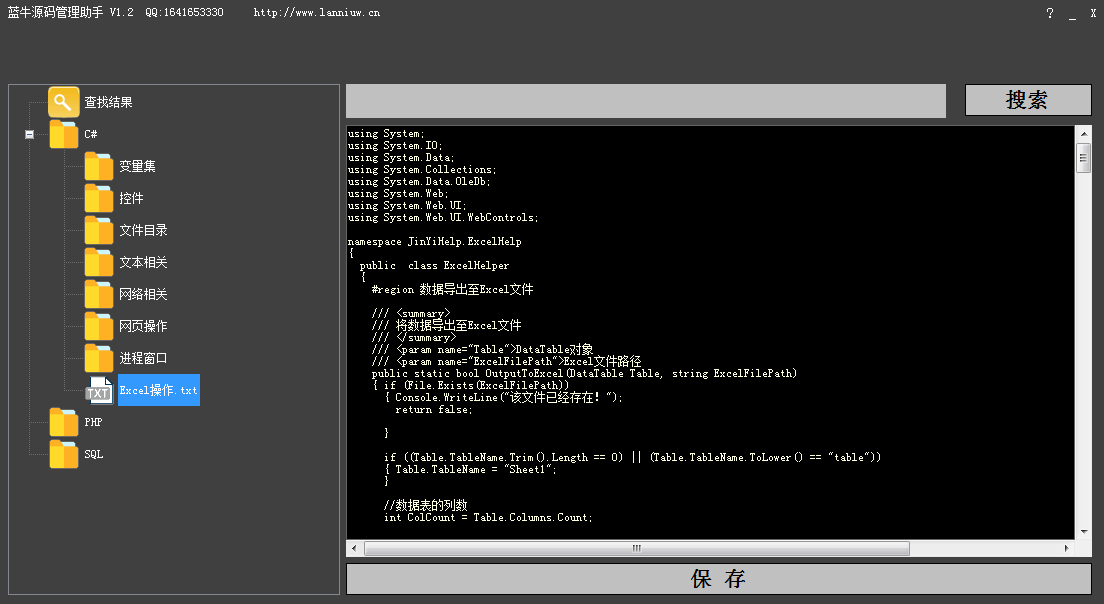Click the C# folder icon
This screenshot has width=1104, height=604.
[64, 134]
